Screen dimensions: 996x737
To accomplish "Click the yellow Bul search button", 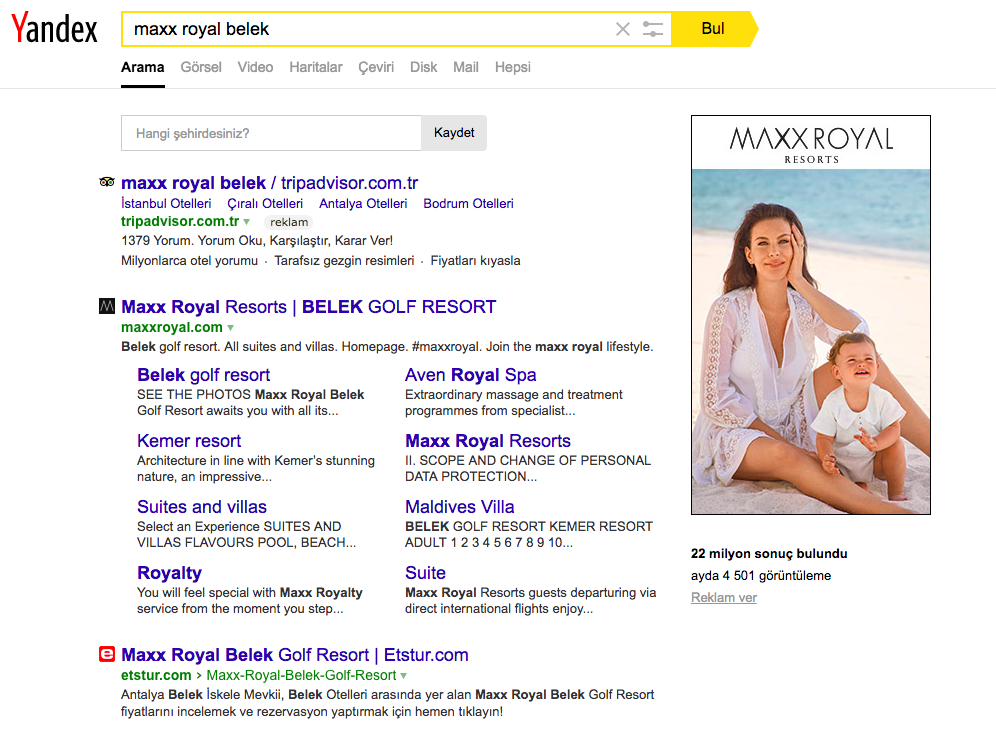I will [x=713, y=29].
